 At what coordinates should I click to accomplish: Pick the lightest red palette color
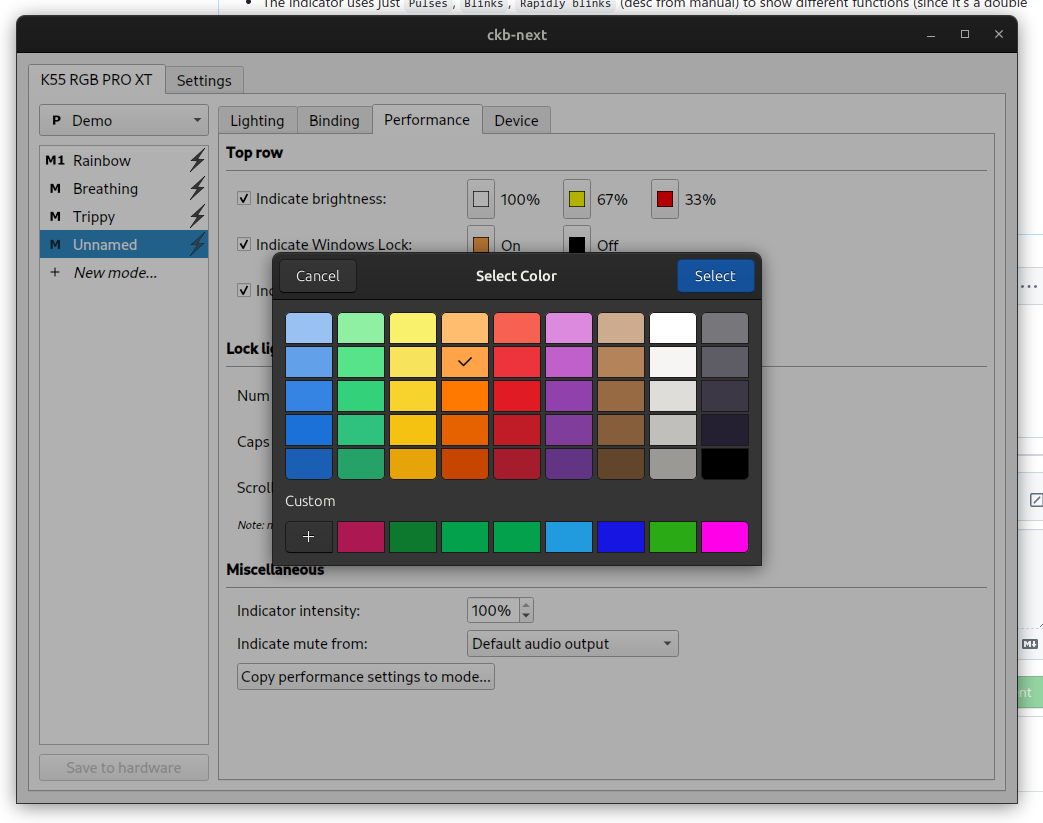517,328
